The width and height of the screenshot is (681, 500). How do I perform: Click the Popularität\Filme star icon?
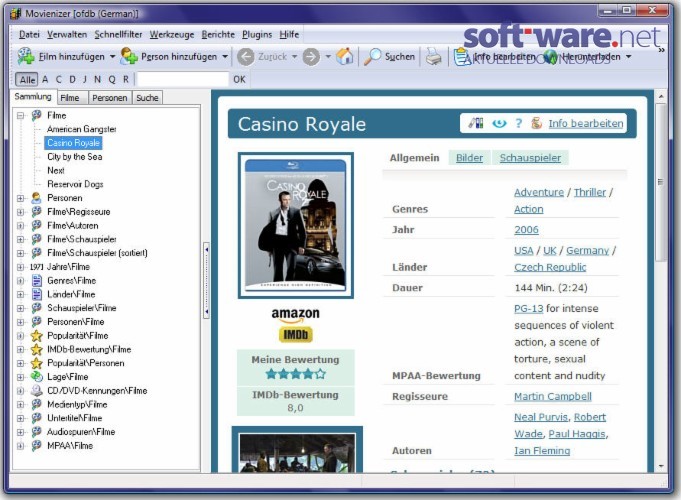click(x=36, y=336)
